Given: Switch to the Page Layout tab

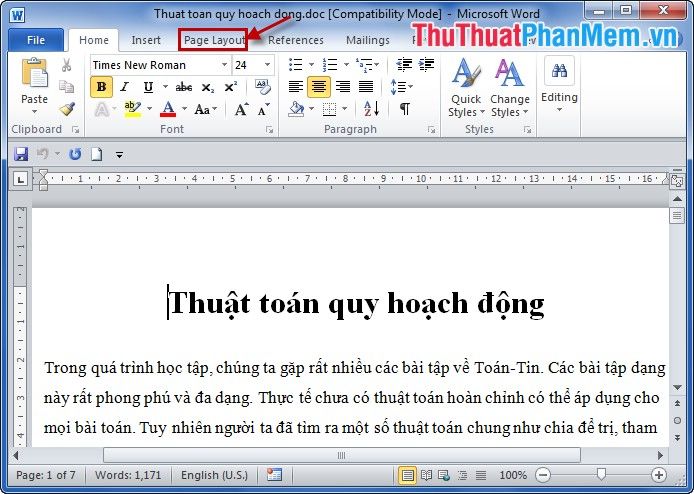Looking at the screenshot, I should (213, 40).
